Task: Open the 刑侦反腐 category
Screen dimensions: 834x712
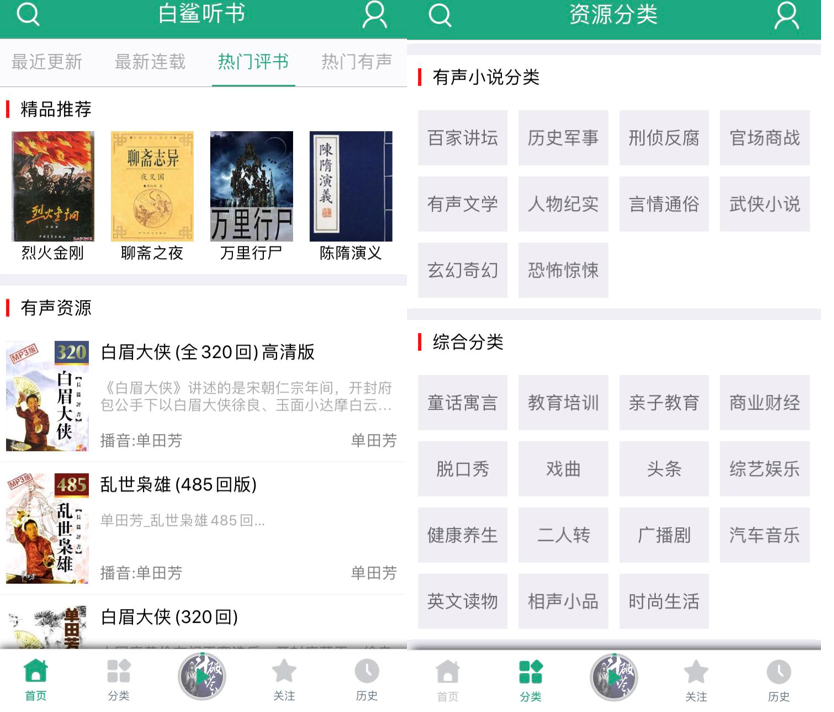Action: (x=664, y=138)
